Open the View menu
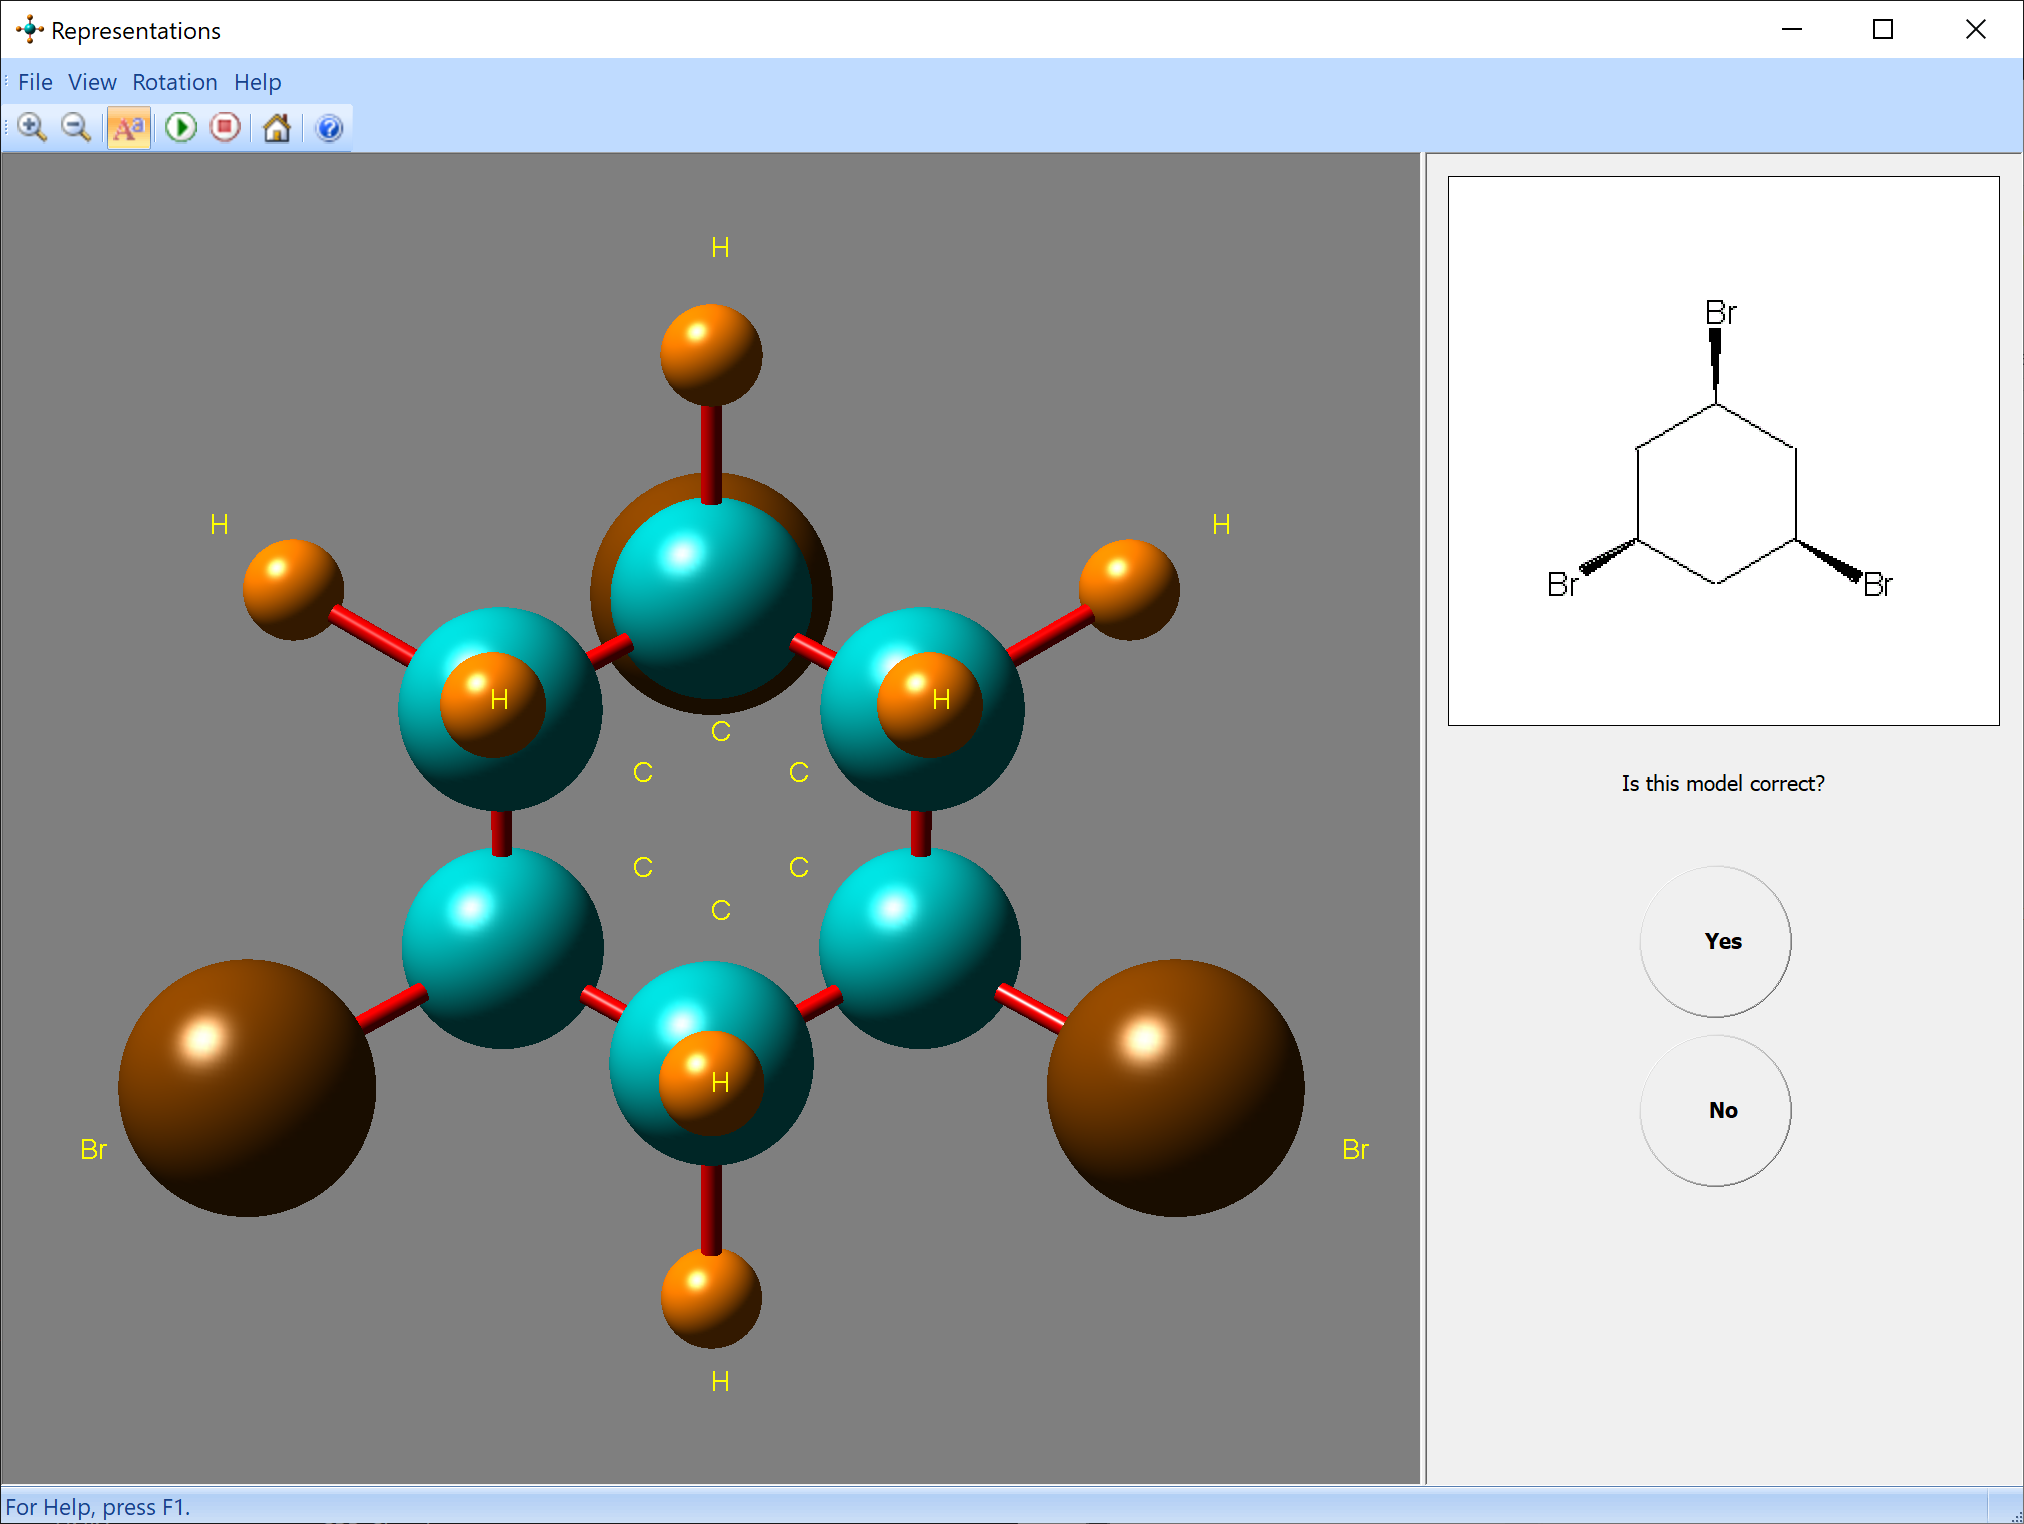2024x1524 pixels. point(92,82)
